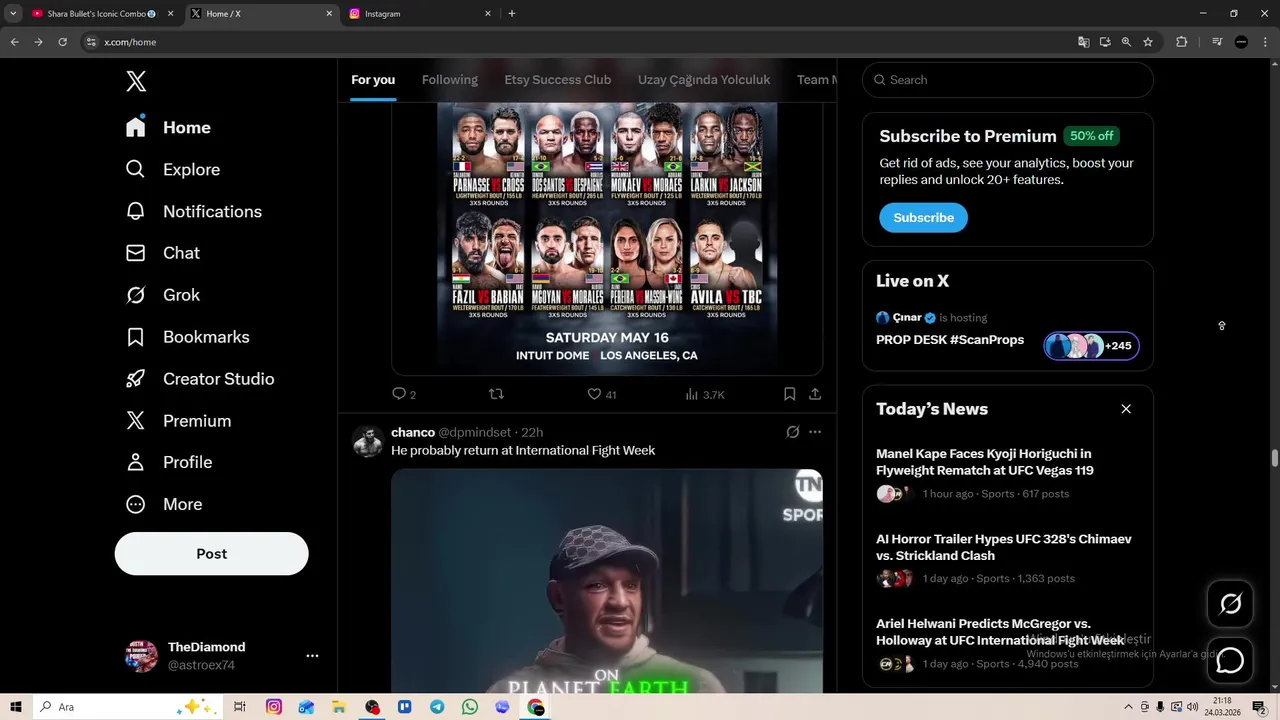1280x720 pixels.
Task: Open Windows Start menu
Action: (16, 707)
